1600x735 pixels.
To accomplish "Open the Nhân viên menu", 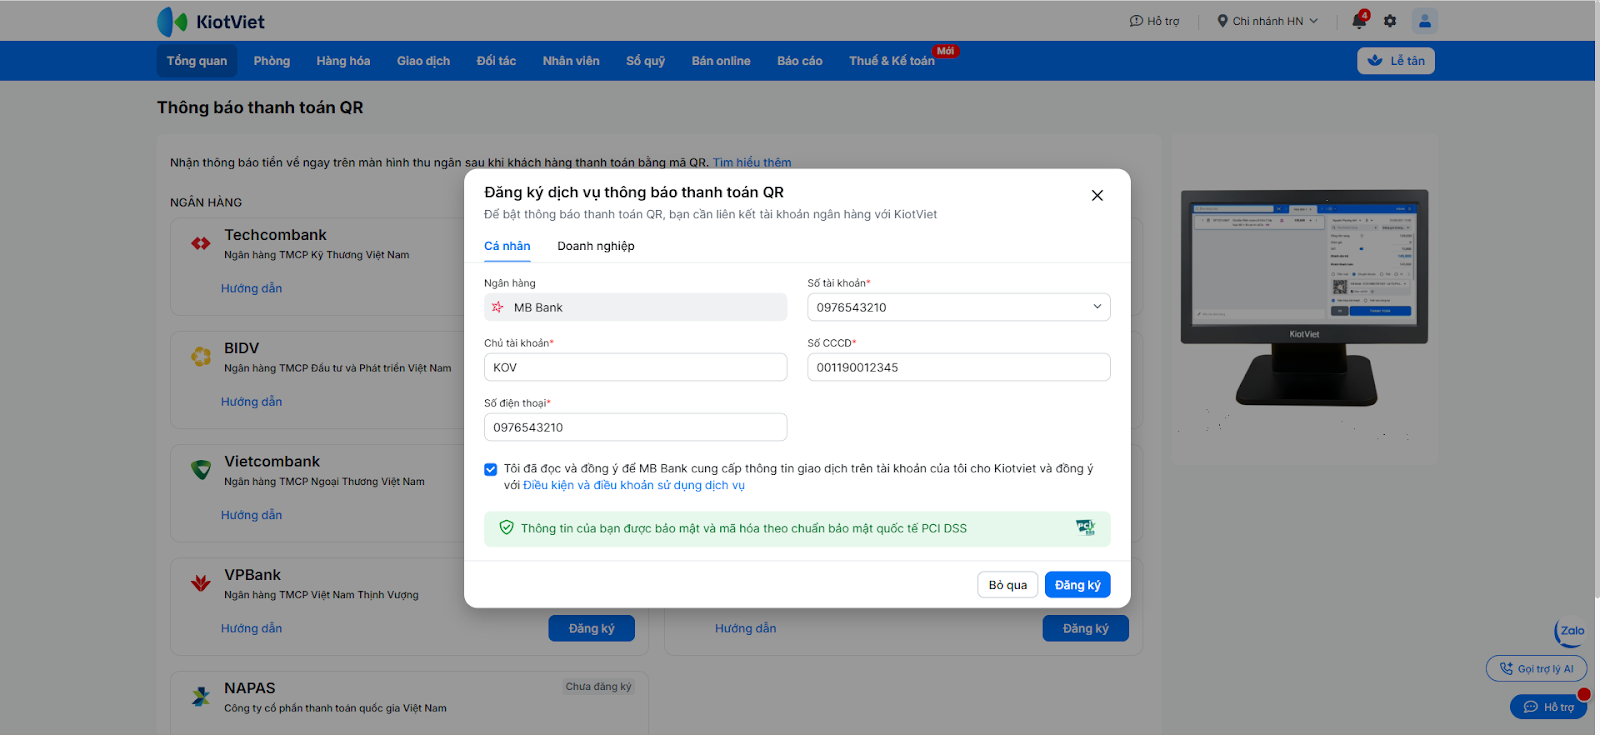I will click(571, 61).
